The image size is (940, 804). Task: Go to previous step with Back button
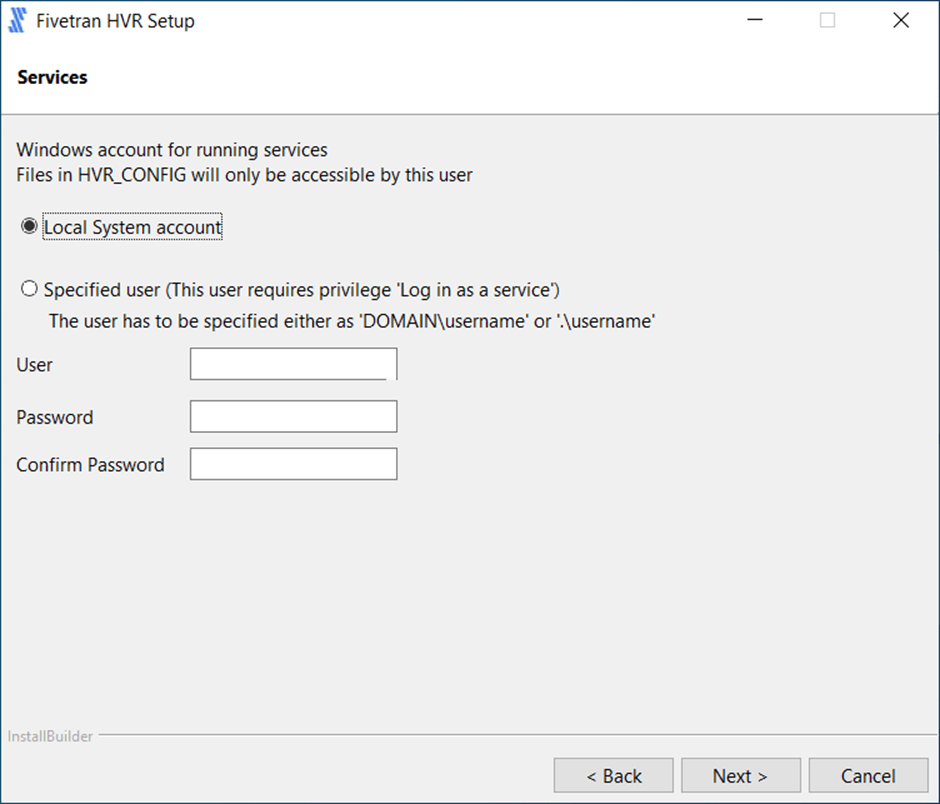tap(614, 776)
